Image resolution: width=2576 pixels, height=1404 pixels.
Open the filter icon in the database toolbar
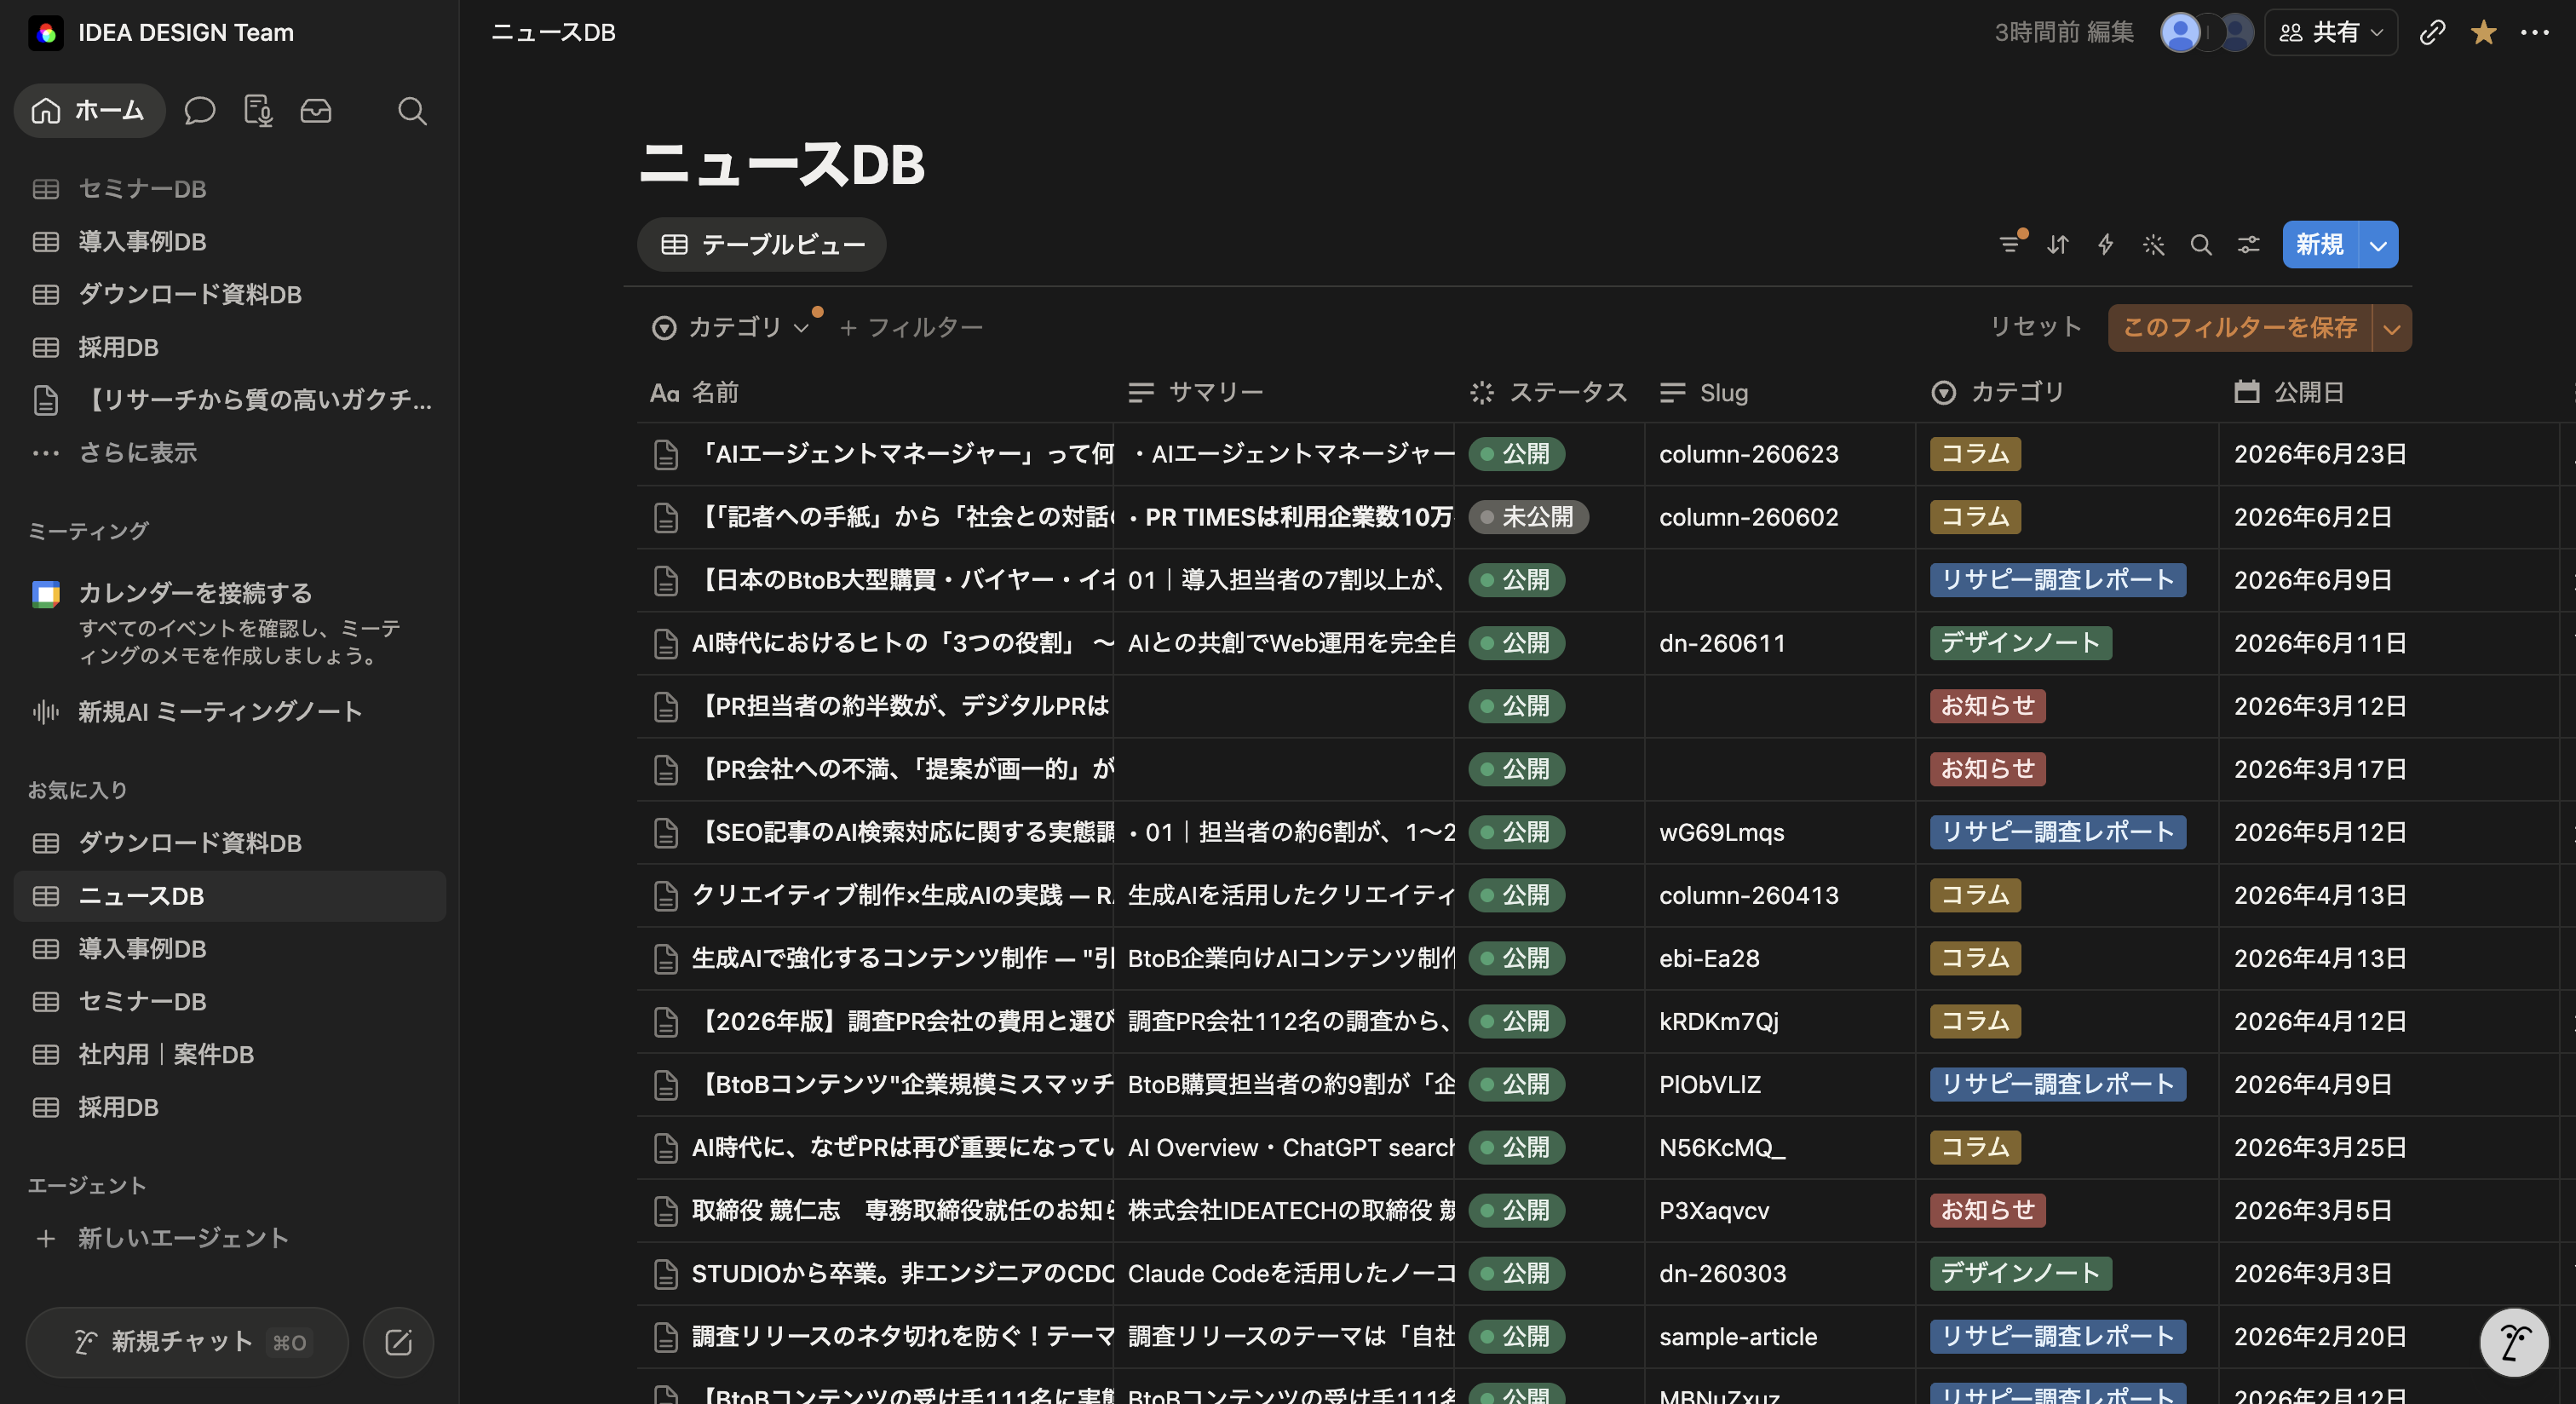[x=2010, y=244]
